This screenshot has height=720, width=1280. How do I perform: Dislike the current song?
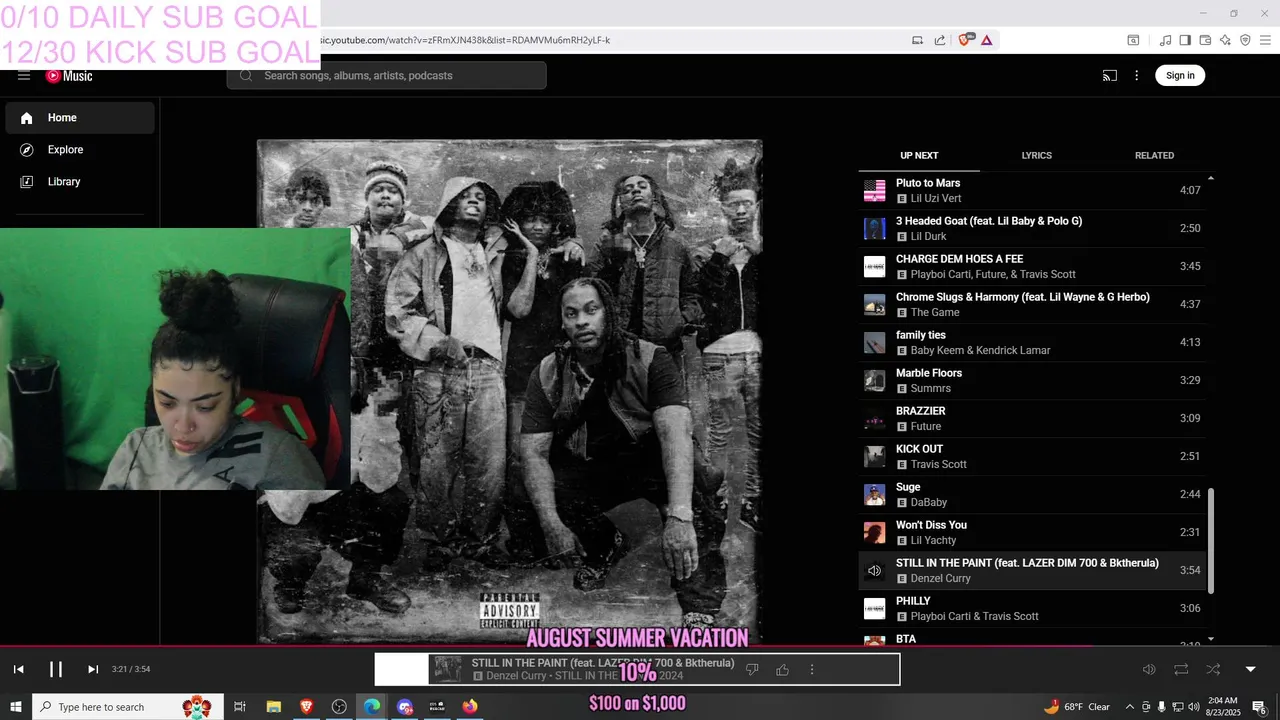752,669
